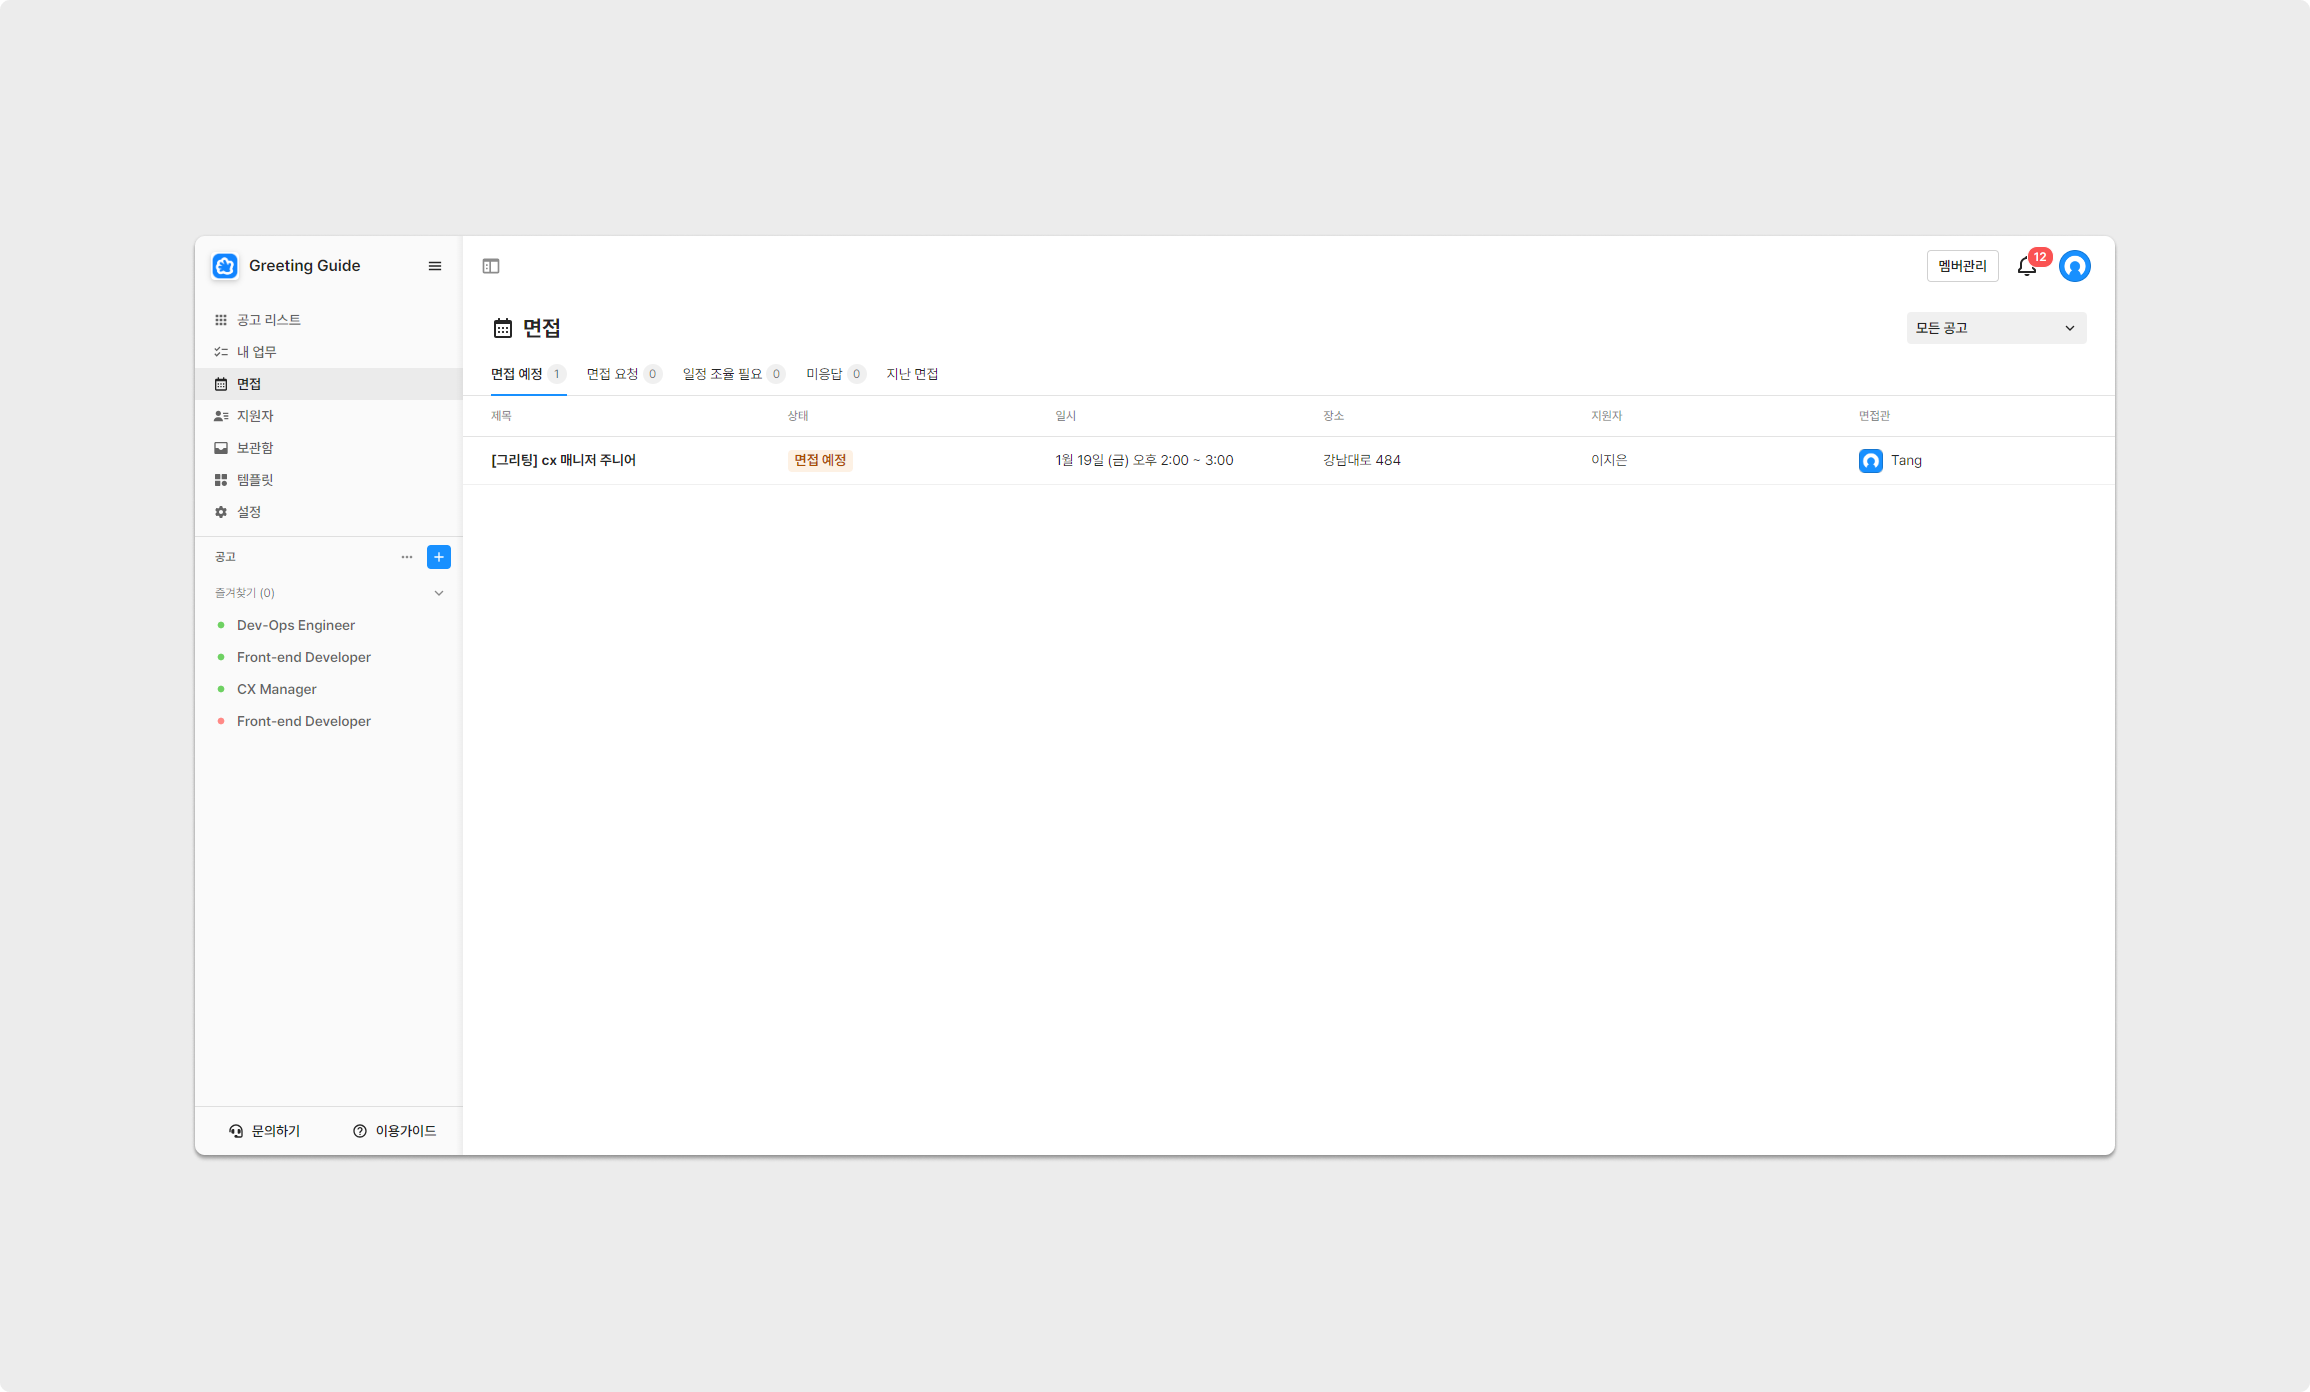Open the [그리팅] cx 매니저 주니어 interview row
Image resolution: width=2310 pixels, height=1392 pixels.
tap(563, 460)
